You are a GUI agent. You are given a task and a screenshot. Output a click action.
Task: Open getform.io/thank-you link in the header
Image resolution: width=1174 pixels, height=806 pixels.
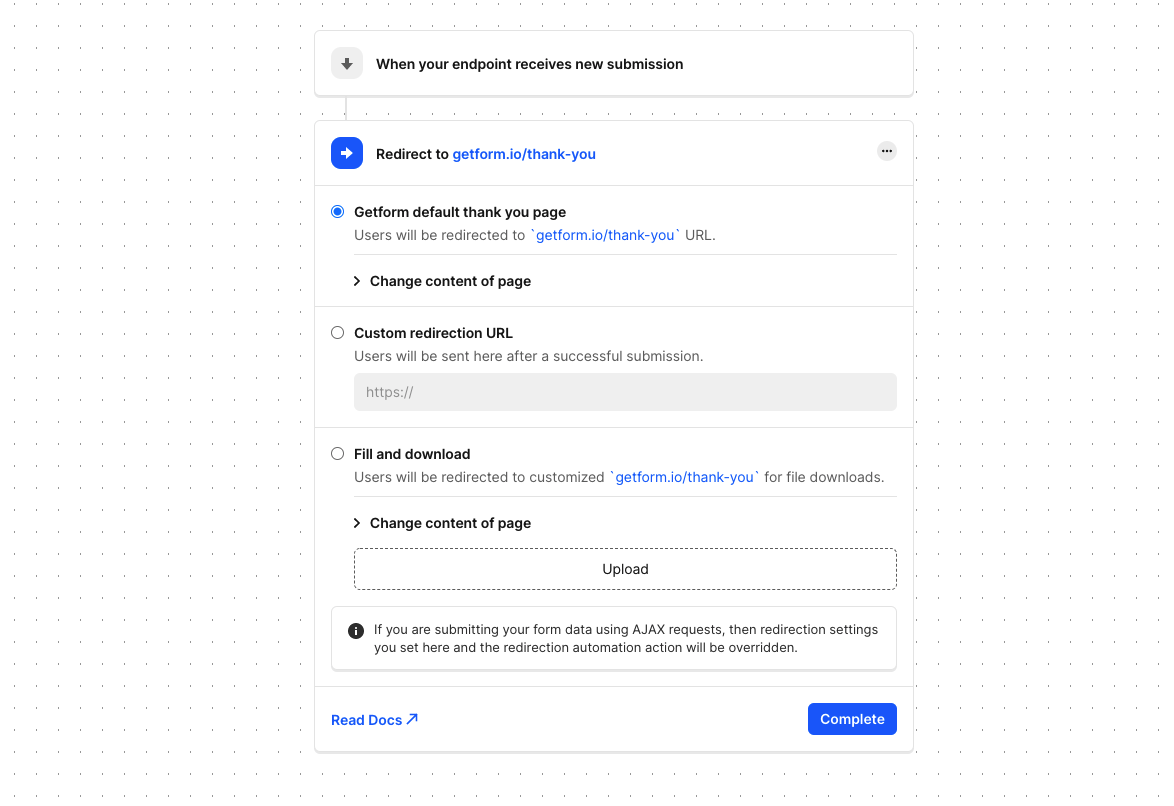tap(524, 154)
